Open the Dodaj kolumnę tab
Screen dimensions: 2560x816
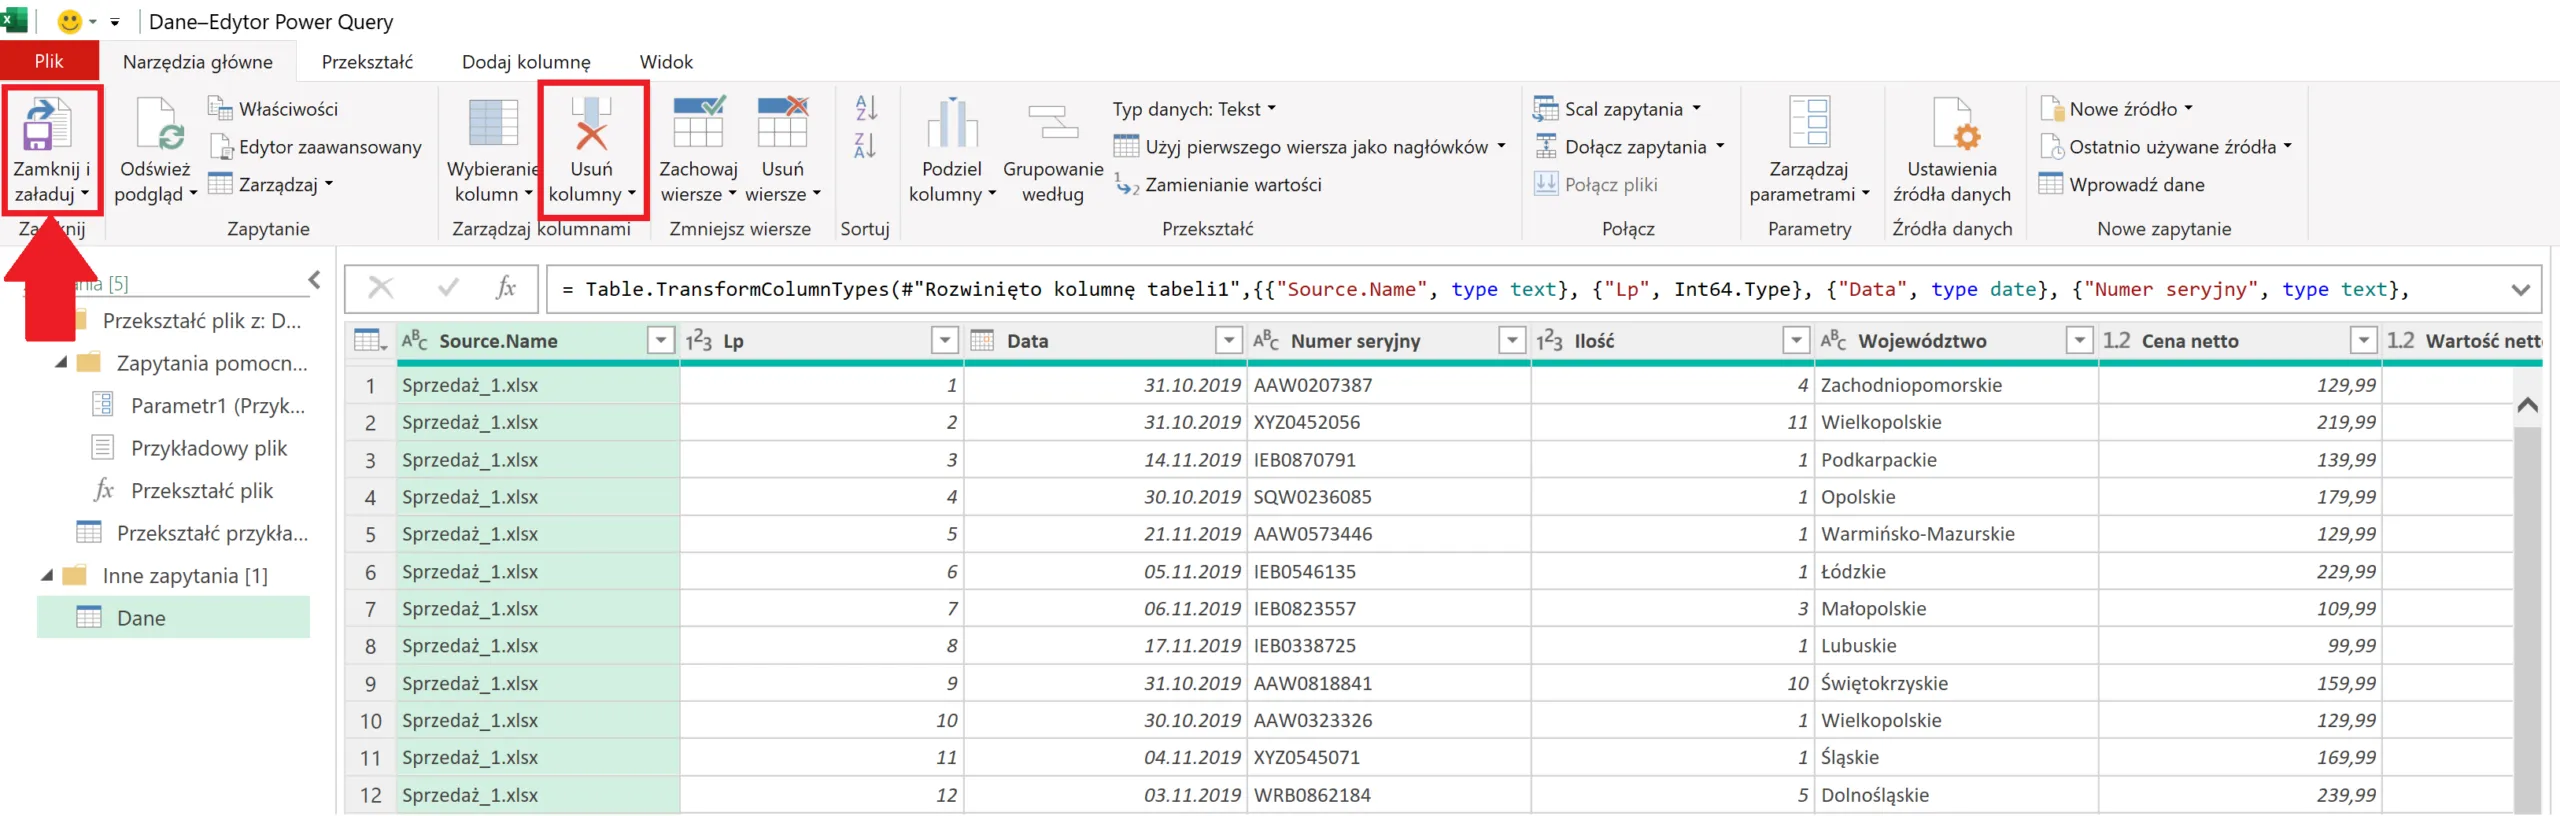pyautogui.click(x=526, y=62)
